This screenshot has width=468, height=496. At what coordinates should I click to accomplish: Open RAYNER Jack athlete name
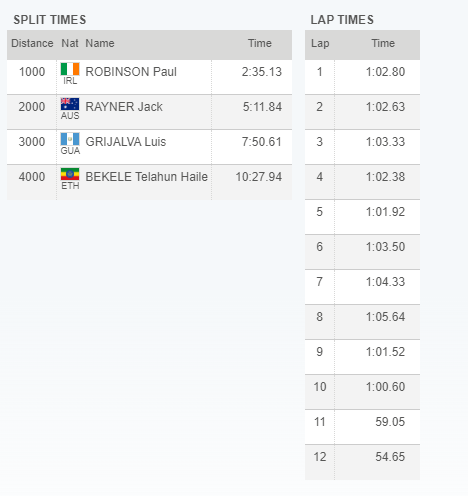[x=124, y=107]
